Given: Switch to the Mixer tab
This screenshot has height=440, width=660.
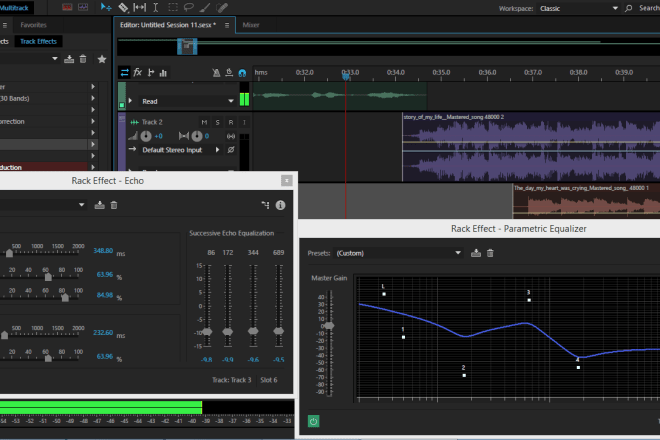Looking at the screenshot, I should coord(251,25).
